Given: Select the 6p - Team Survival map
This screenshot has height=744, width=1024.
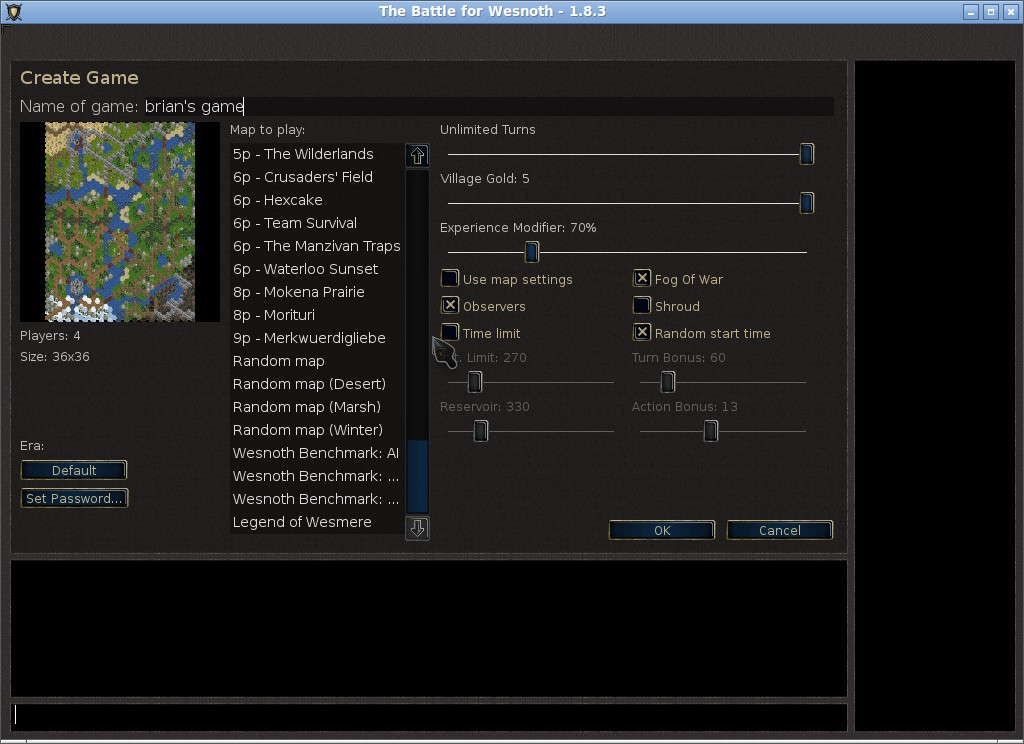Looking at the screenshot, I should [x=317, y=223].
